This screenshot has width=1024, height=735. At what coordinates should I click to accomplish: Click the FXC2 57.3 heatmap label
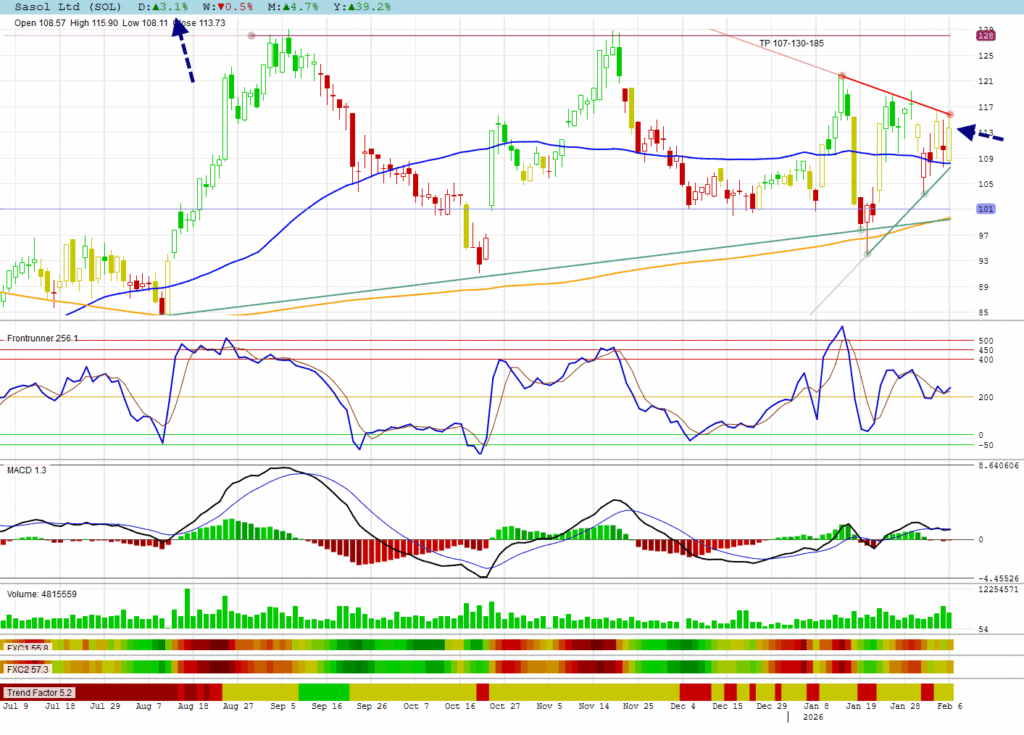pos(27,667)
